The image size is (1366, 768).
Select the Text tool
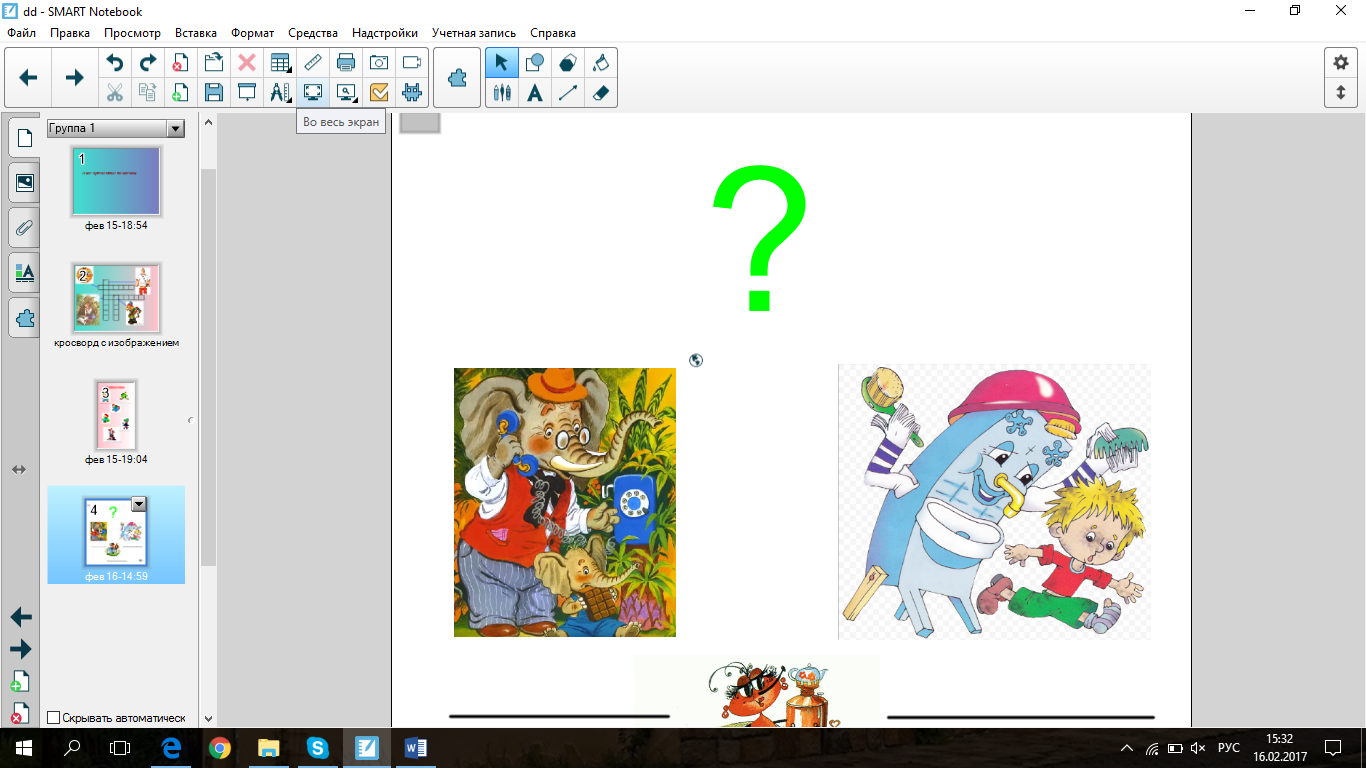pyautogui.click(x=535, y=93)
